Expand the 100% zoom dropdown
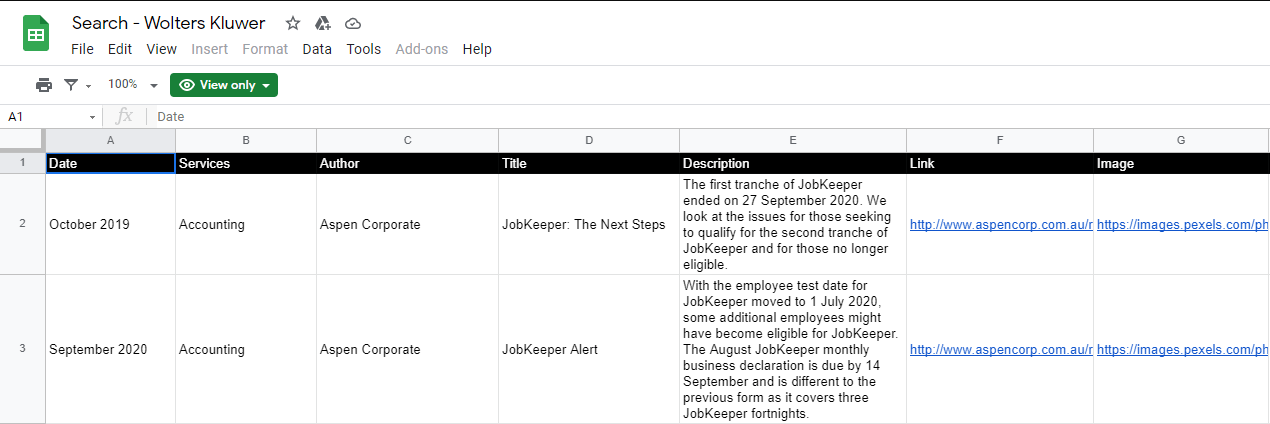This screenshot has height=424, width=1270. [133, 85]
